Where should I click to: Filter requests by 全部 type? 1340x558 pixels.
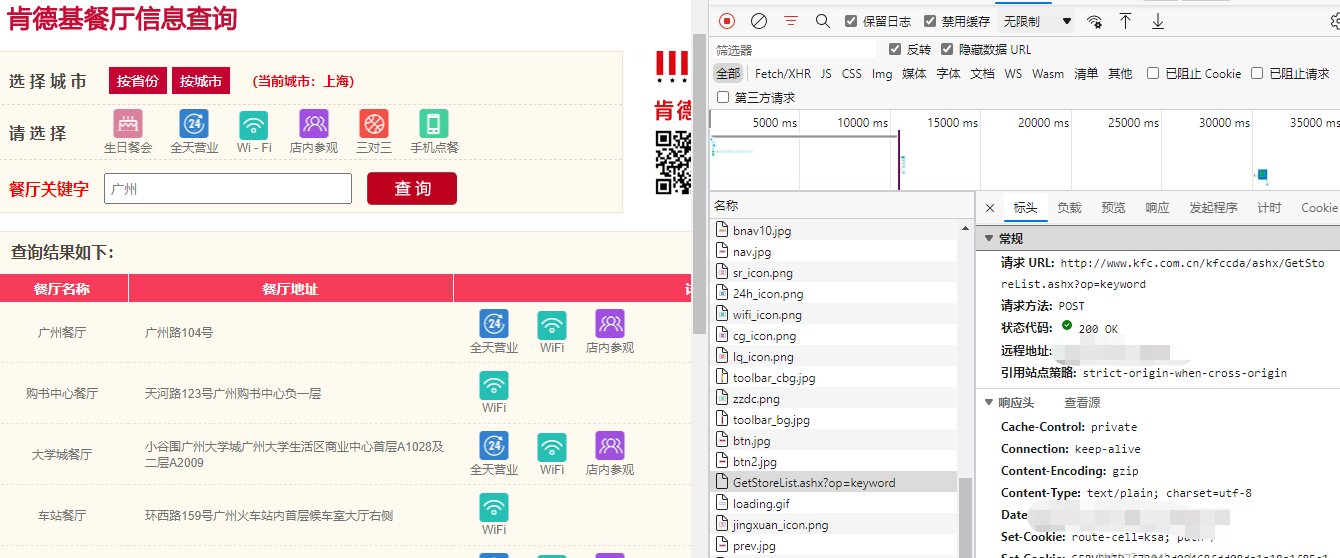(728, 73)
